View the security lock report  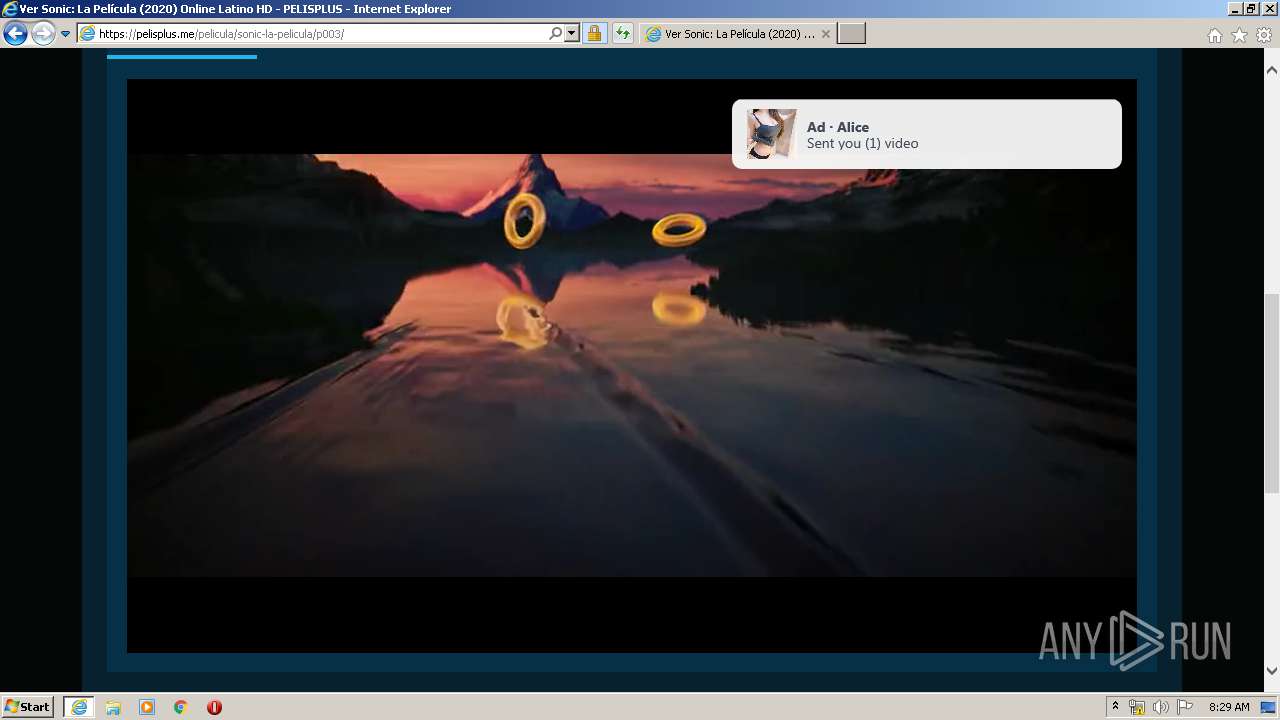tap(594, 34)
